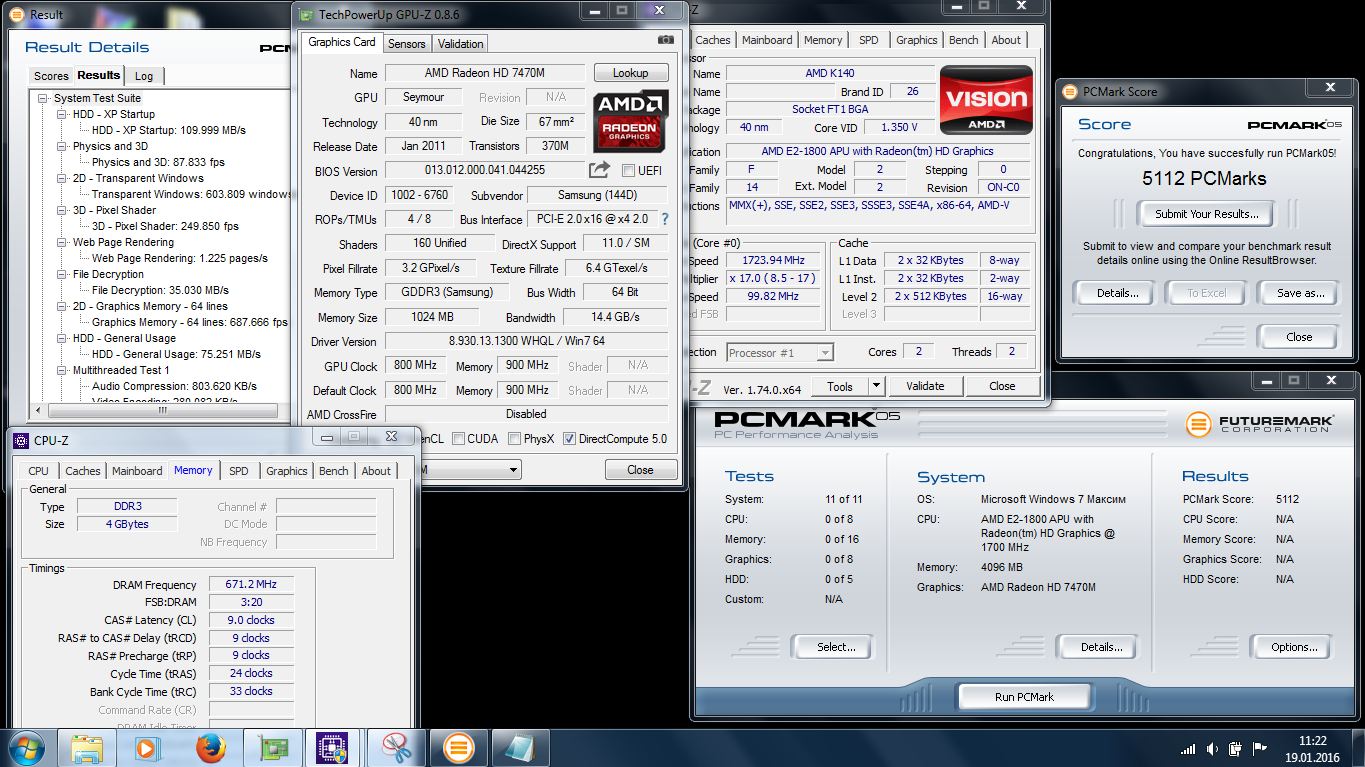Click the volume speaker tray icon
Viewport: 1365px width, 767px height.
point(1212,749)
